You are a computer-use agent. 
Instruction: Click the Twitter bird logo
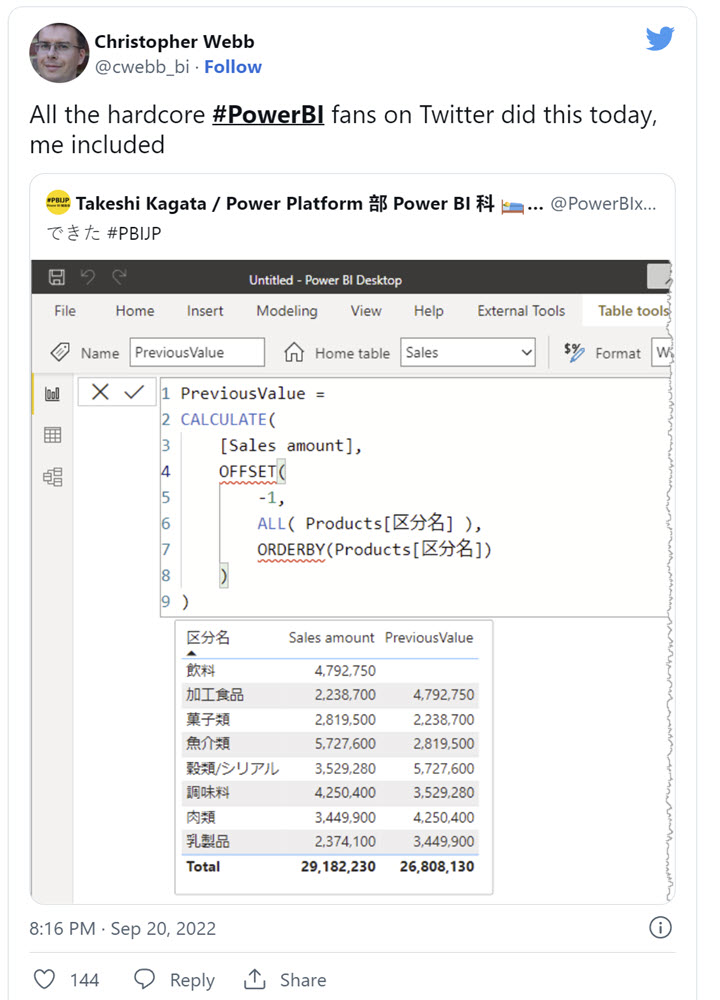(x=659, y=39)
